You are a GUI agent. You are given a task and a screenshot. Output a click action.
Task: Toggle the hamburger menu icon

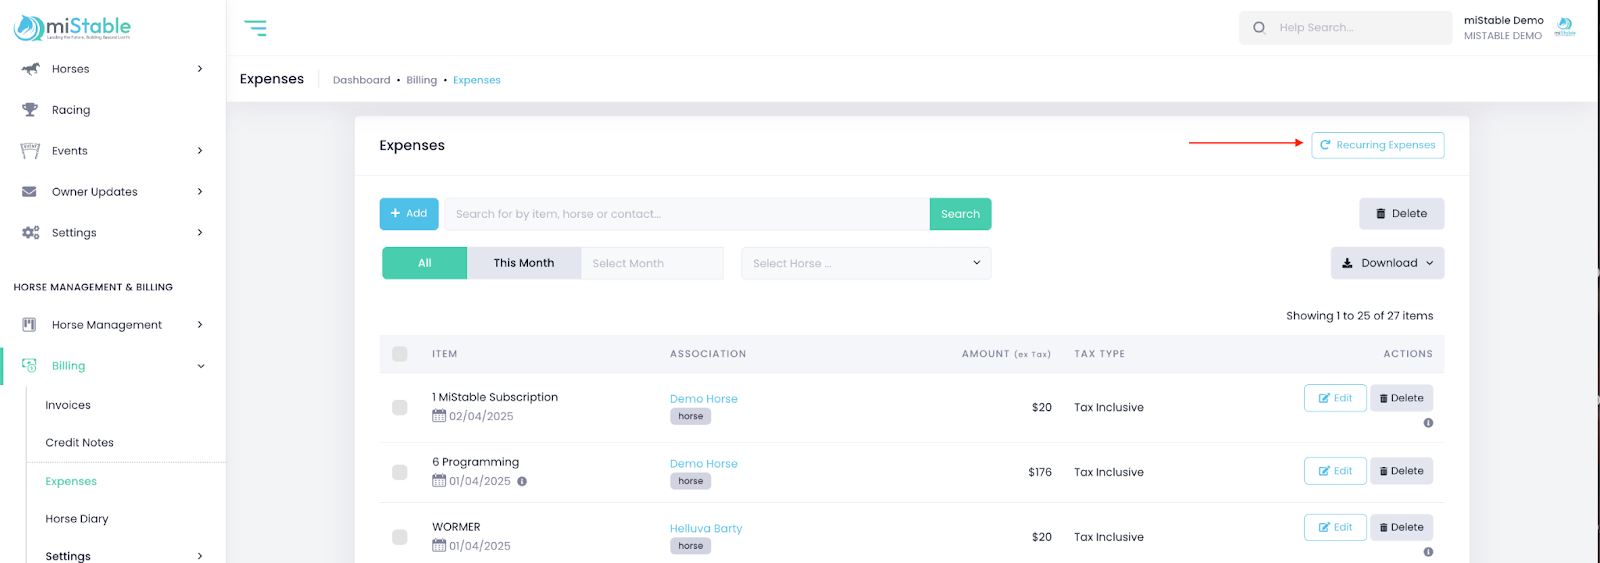(256, 28)
